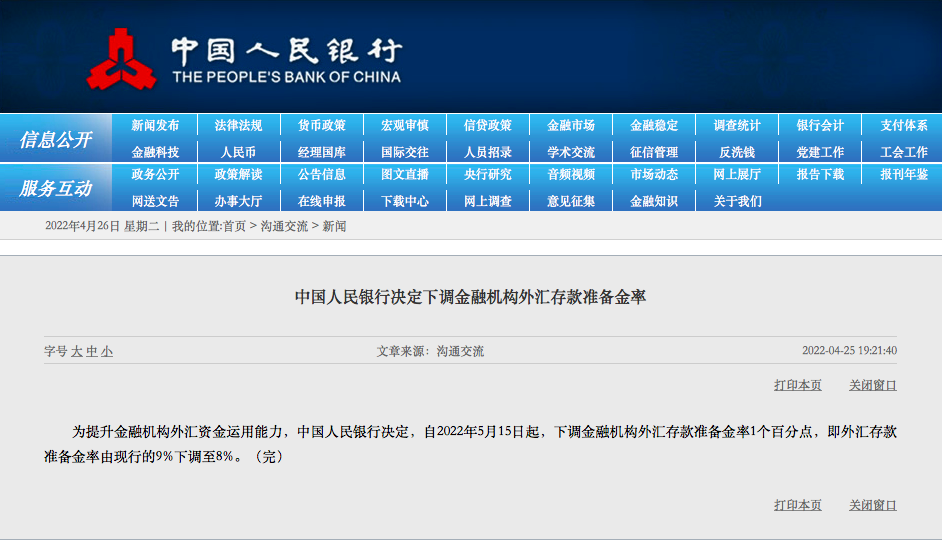Image resolution: width=942 pixels, height=541 pixels.
Task: Open 工会工作 section
Action: coord(904,153)
